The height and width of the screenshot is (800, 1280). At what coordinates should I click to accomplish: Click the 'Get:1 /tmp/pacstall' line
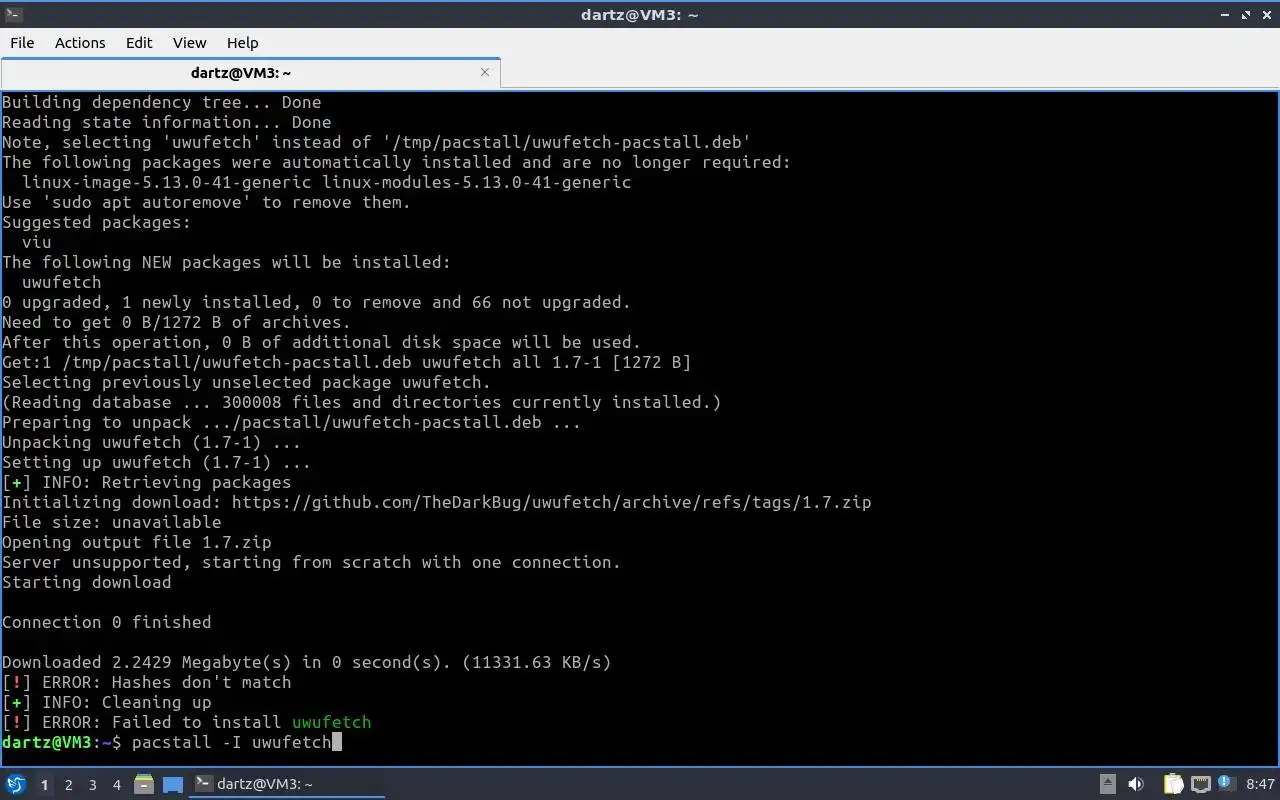coord(347,362)
